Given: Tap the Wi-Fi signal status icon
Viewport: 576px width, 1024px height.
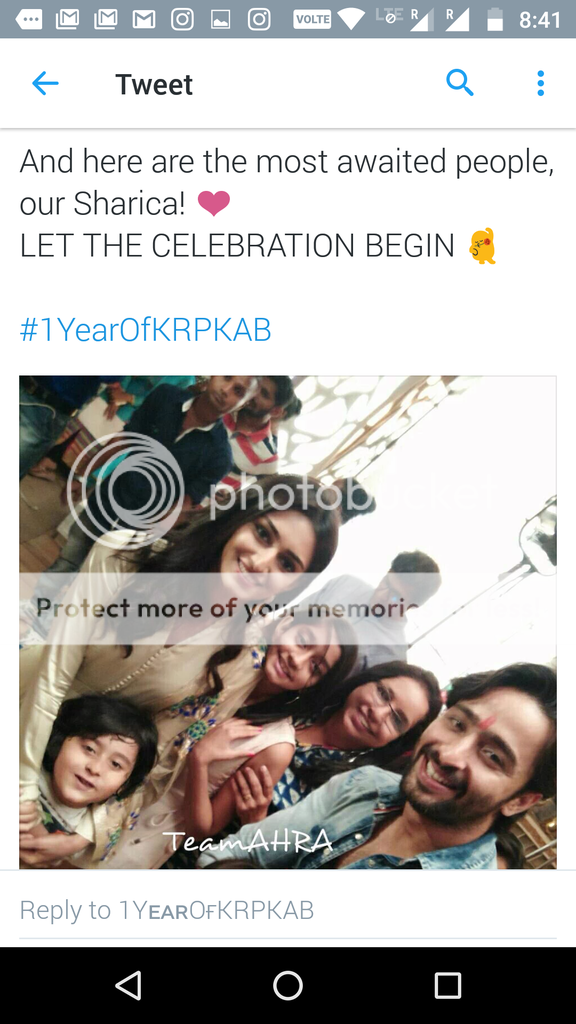Looking at the screenshot, I should (352, 20).
